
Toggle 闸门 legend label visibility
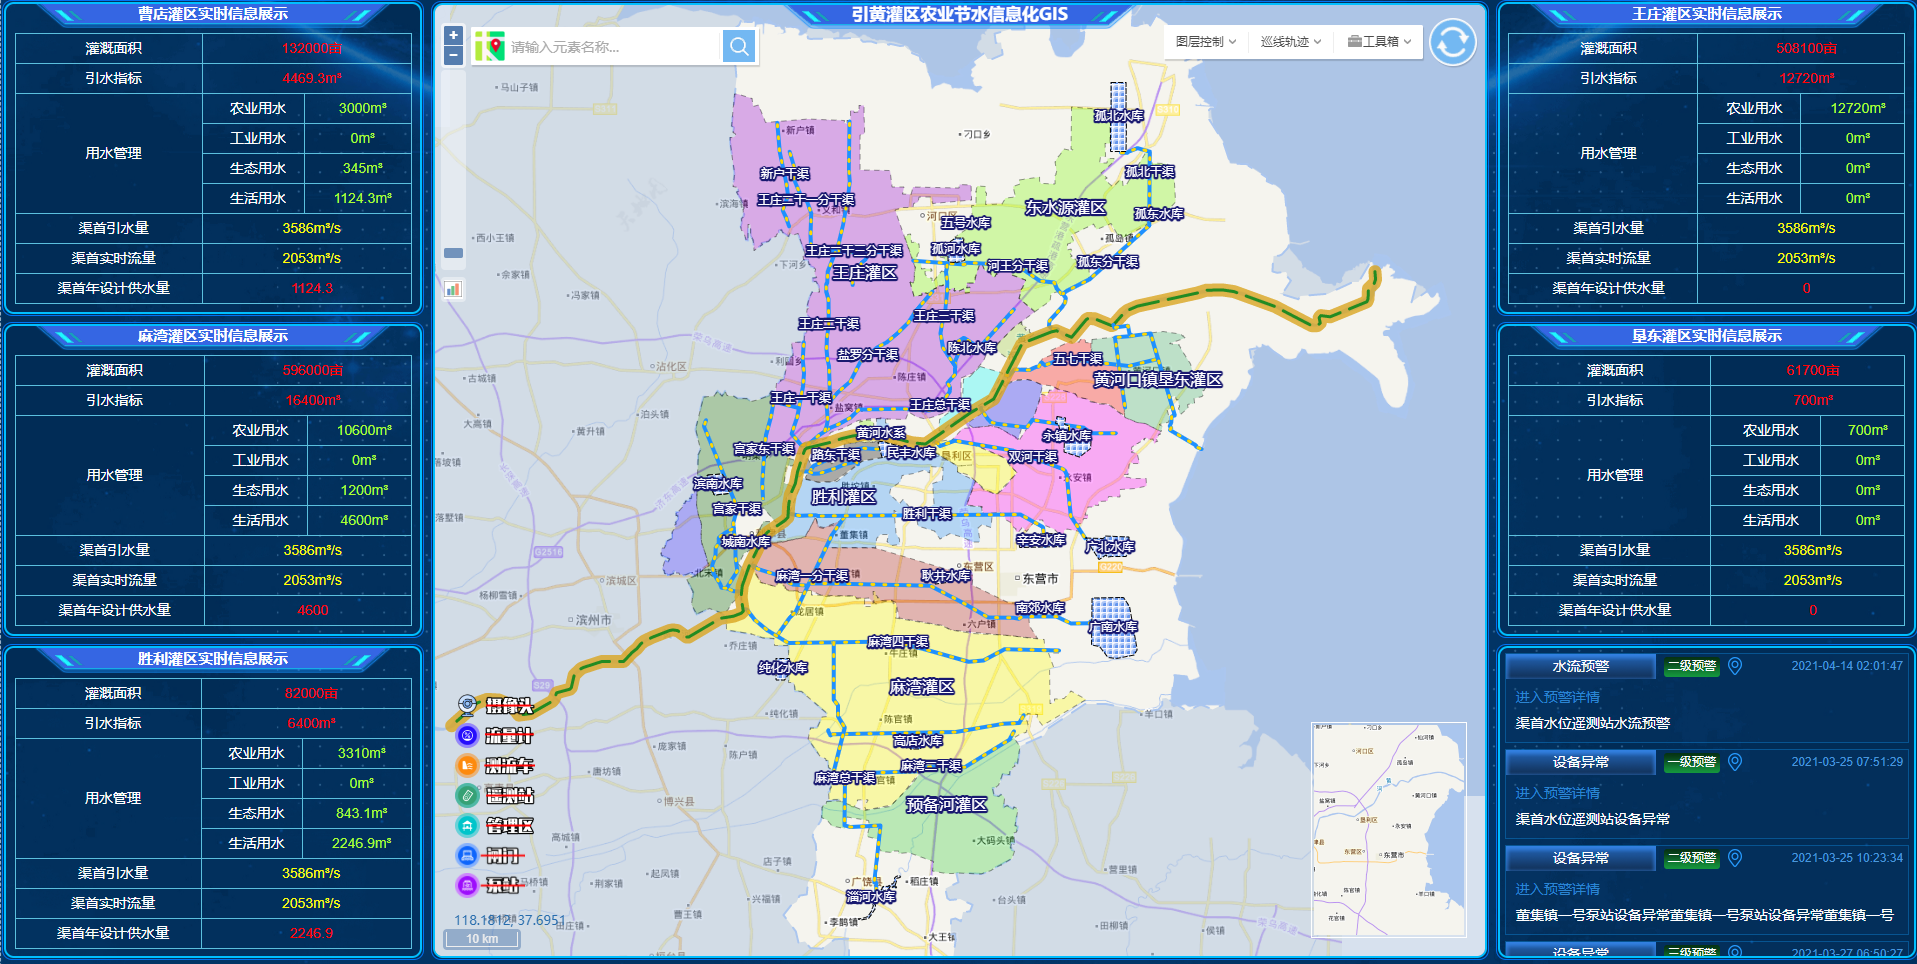pos(504,856)
